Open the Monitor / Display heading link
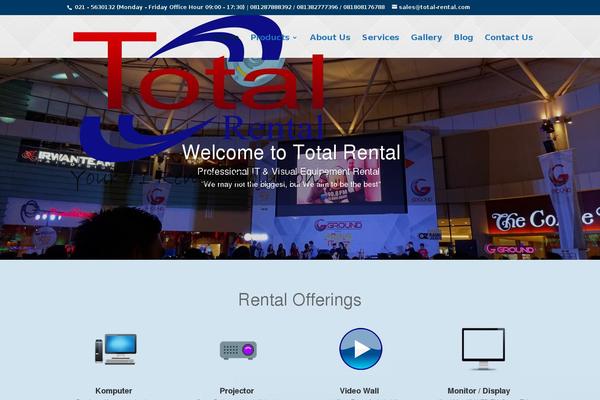 point(479,391)
